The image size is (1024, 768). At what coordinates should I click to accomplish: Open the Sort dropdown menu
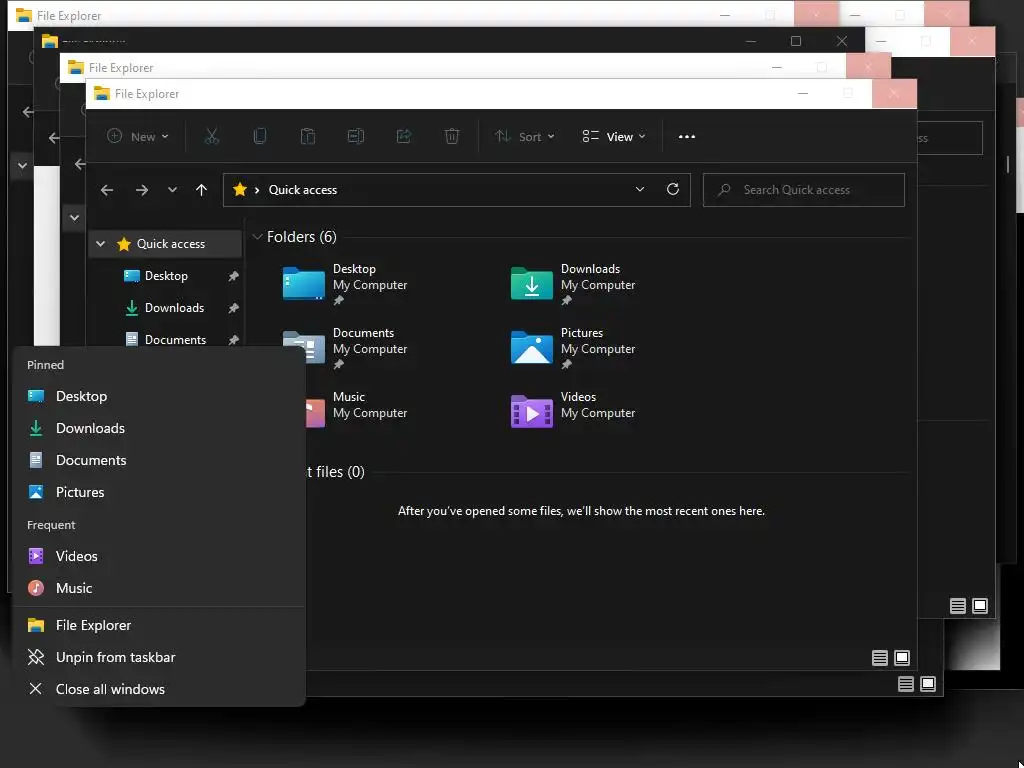[524, 136]
